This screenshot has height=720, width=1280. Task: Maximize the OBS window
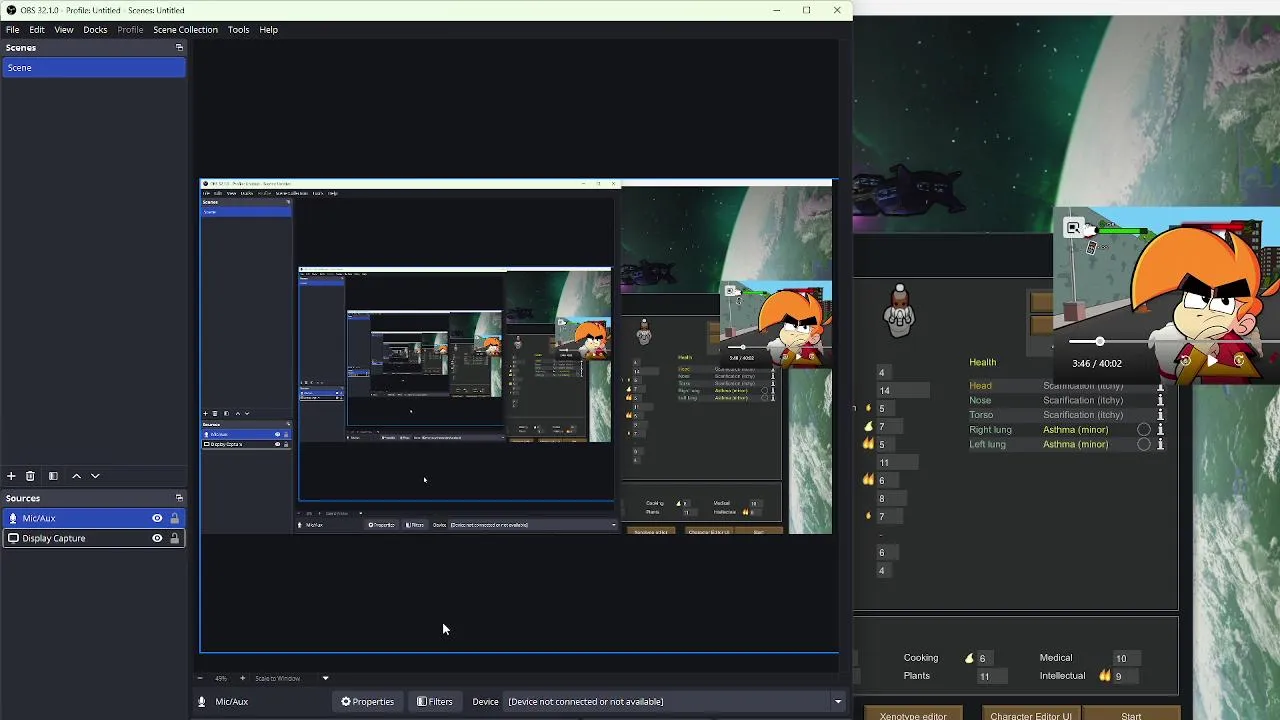coord(806,10)
